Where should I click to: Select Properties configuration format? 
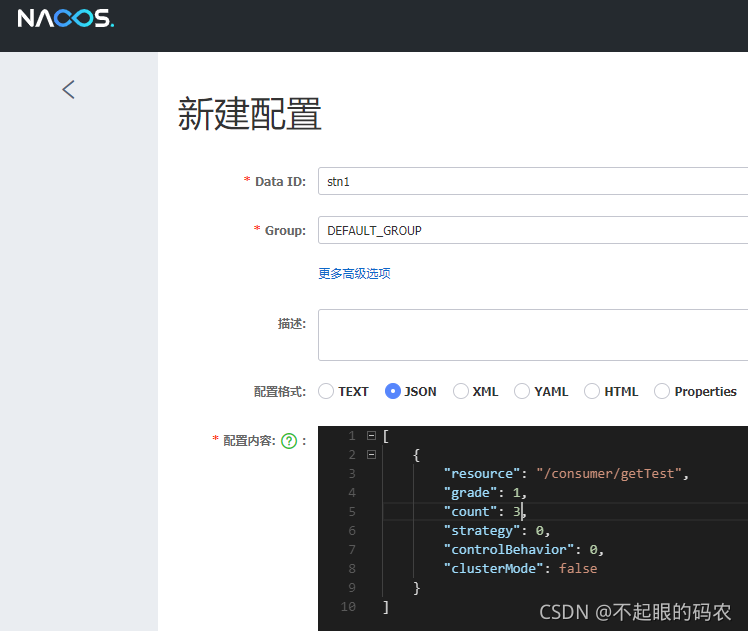click(x=662, y=391)
